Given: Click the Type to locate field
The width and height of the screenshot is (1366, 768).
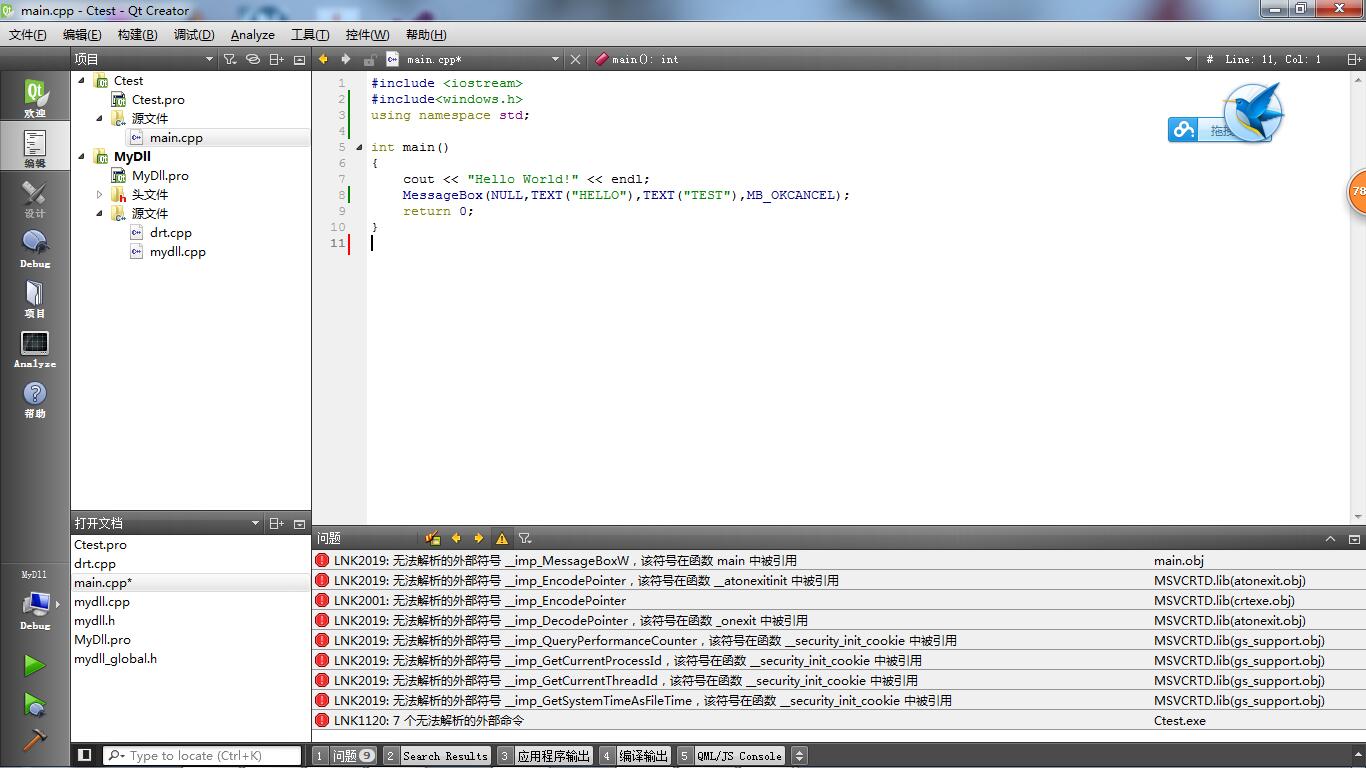Looking at the screenshot, I should click(202, 756).
